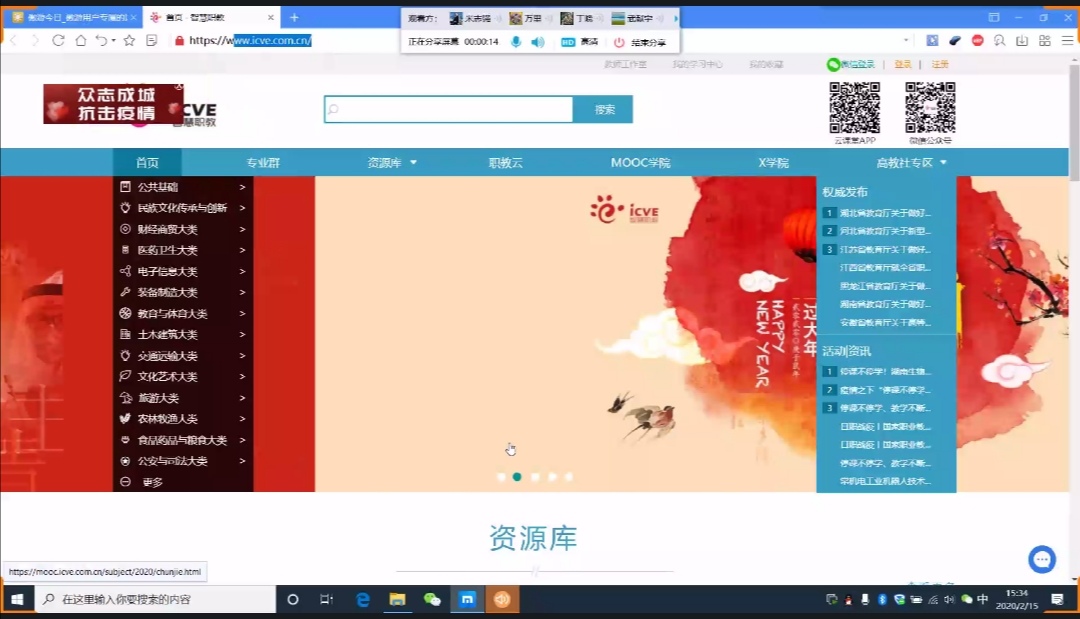Click the orange 登录 login link
1080x619 pixels.
click(x=903, y=64)
